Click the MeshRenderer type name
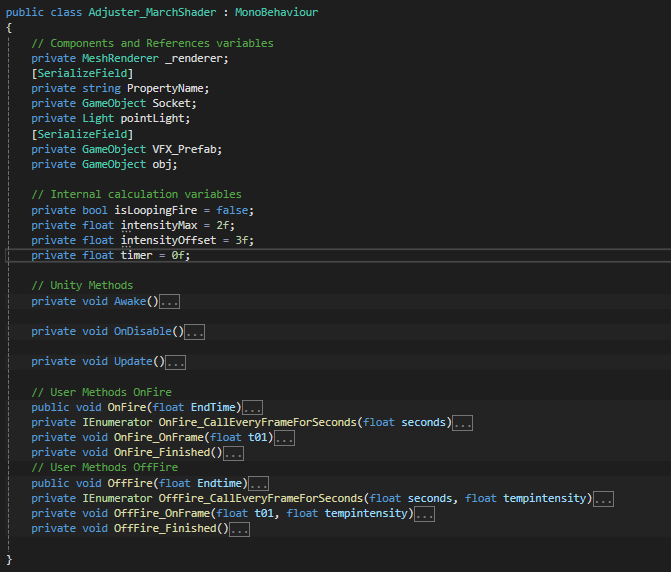The width and height of the screenshot is (671, 572). tap(120, 58)
